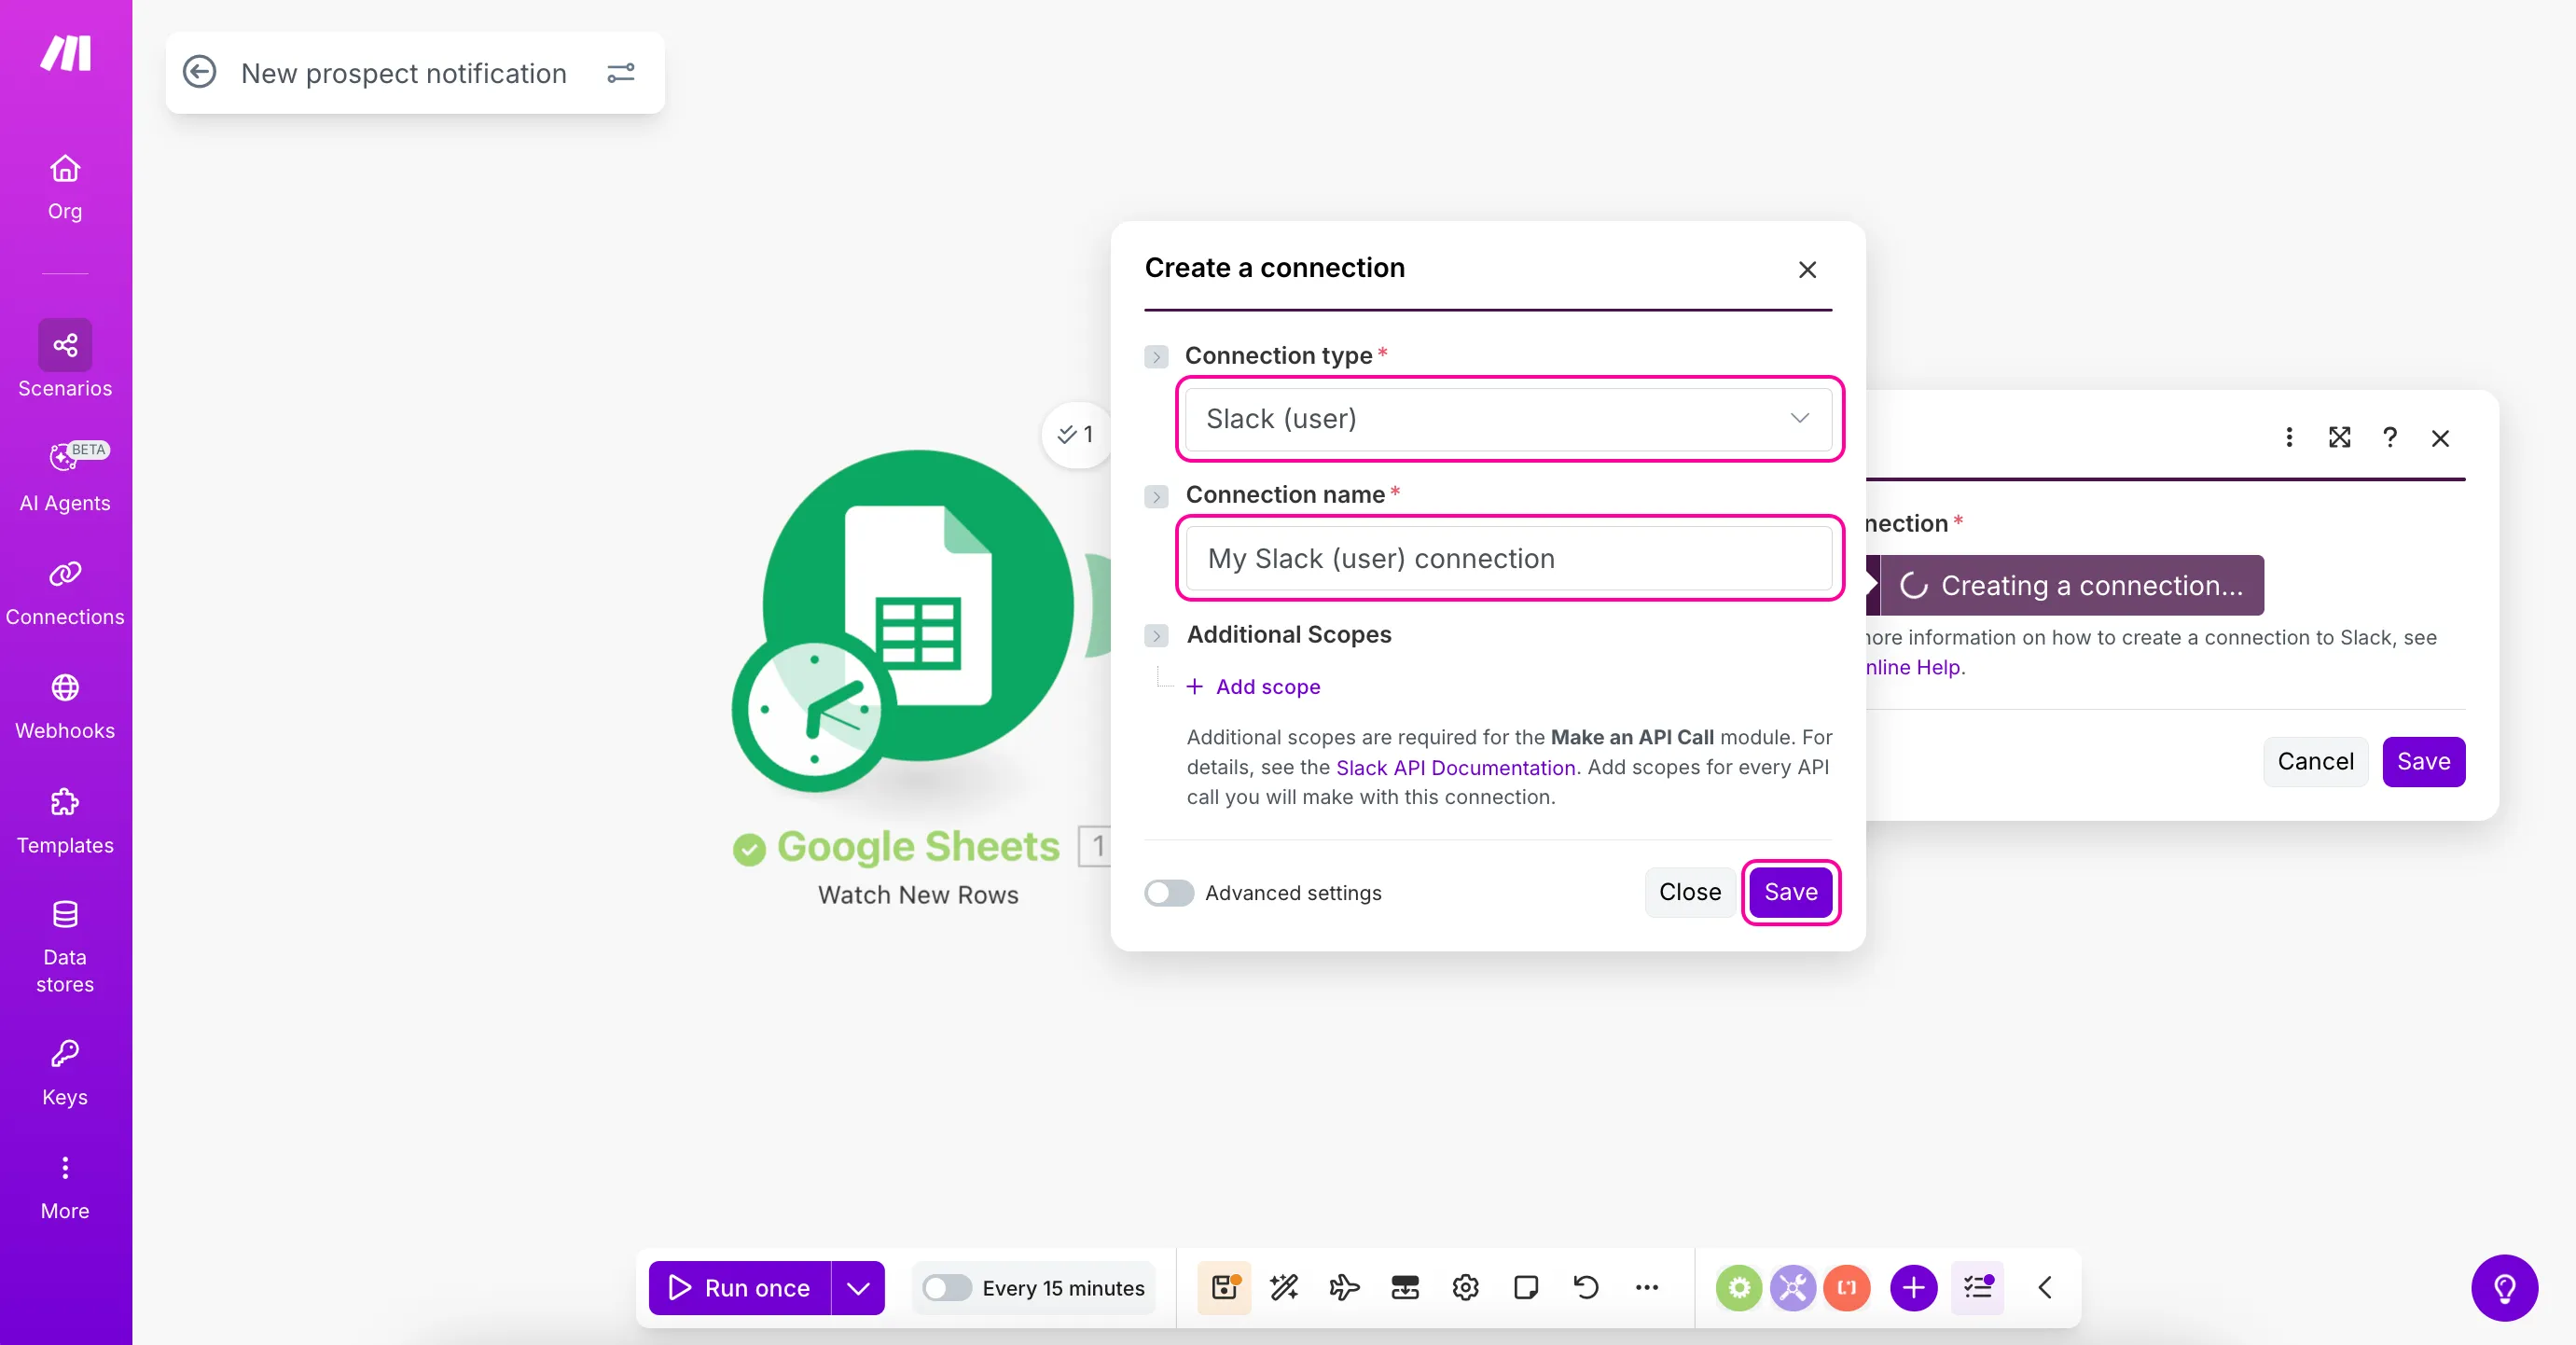
Task: Go back using the arrow beside scenario name
Action: (200, 72)
